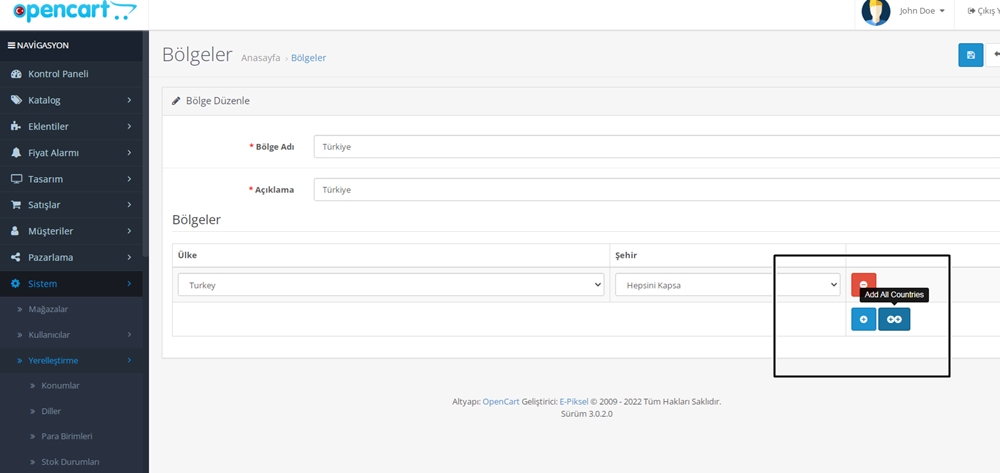Click the Pazarlama share icon
The width and height of the screenshot is (1000, 473).
coord(16,258)
